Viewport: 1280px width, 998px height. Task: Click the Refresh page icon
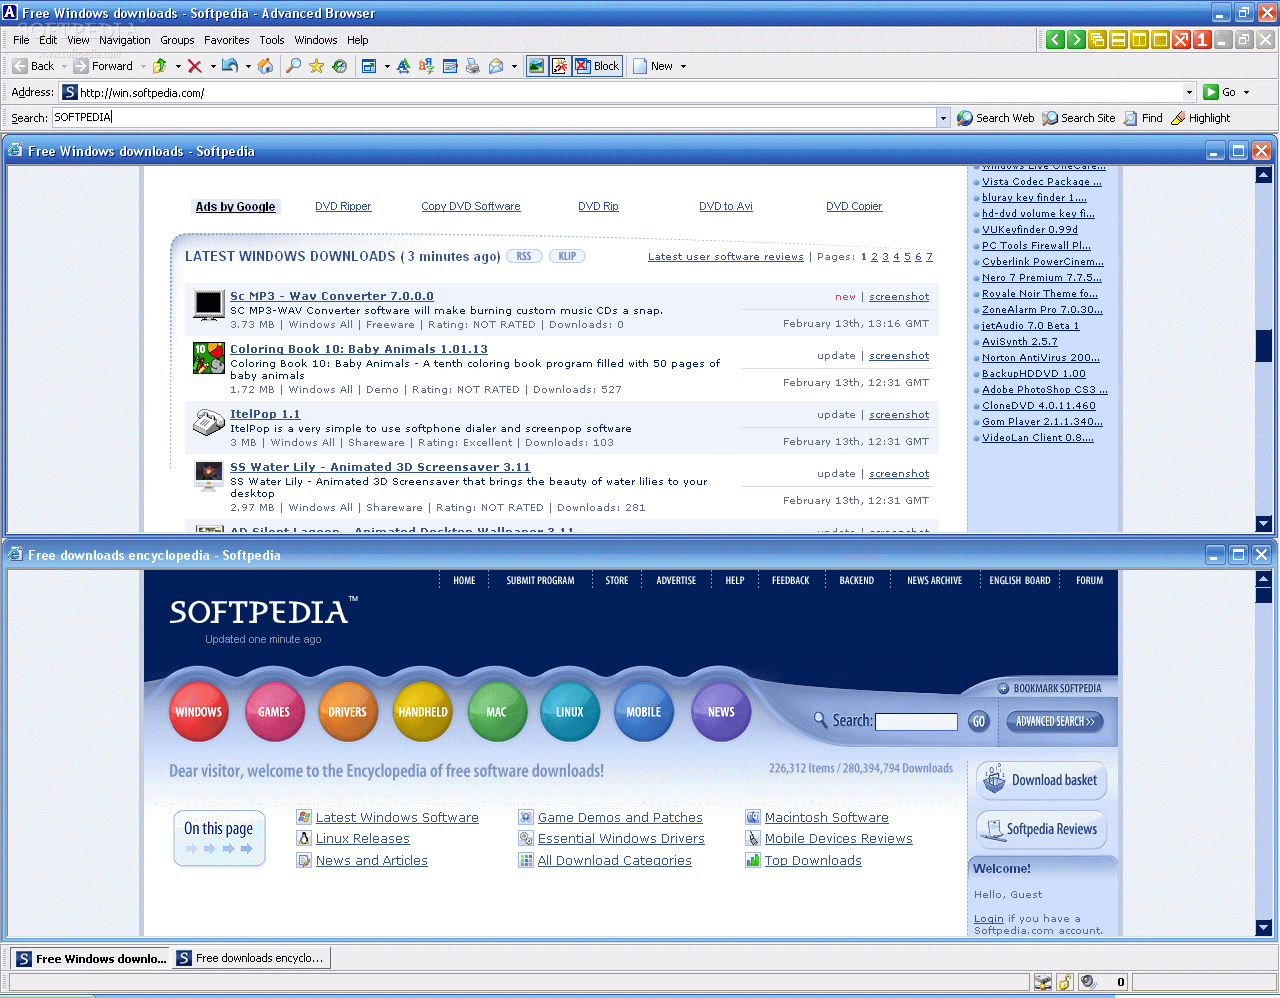point(230,66)
